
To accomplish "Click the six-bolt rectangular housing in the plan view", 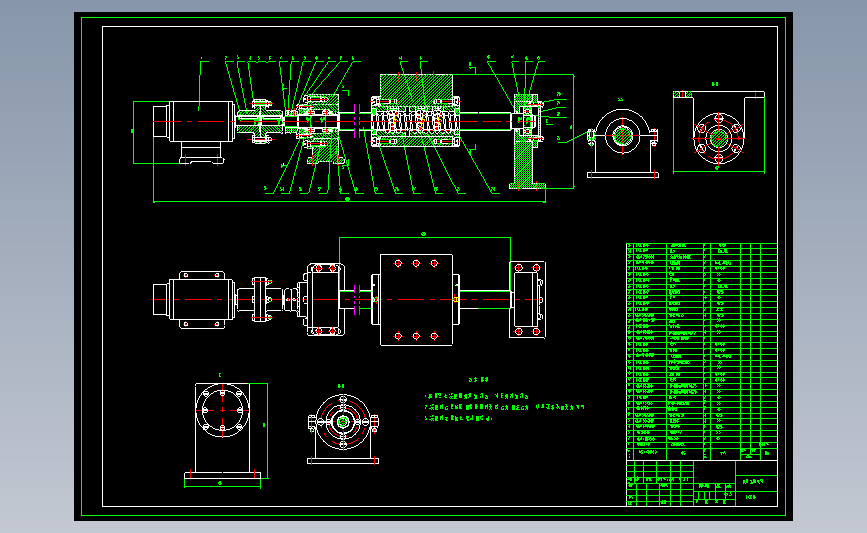I will point(416,300).
